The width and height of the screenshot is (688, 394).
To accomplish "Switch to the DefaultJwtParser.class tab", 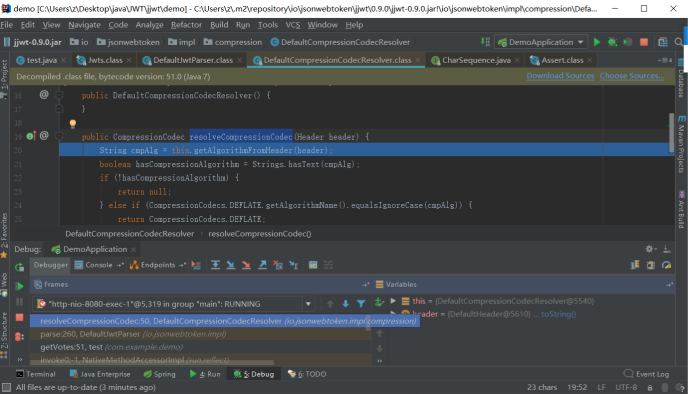I will point(193,60).
